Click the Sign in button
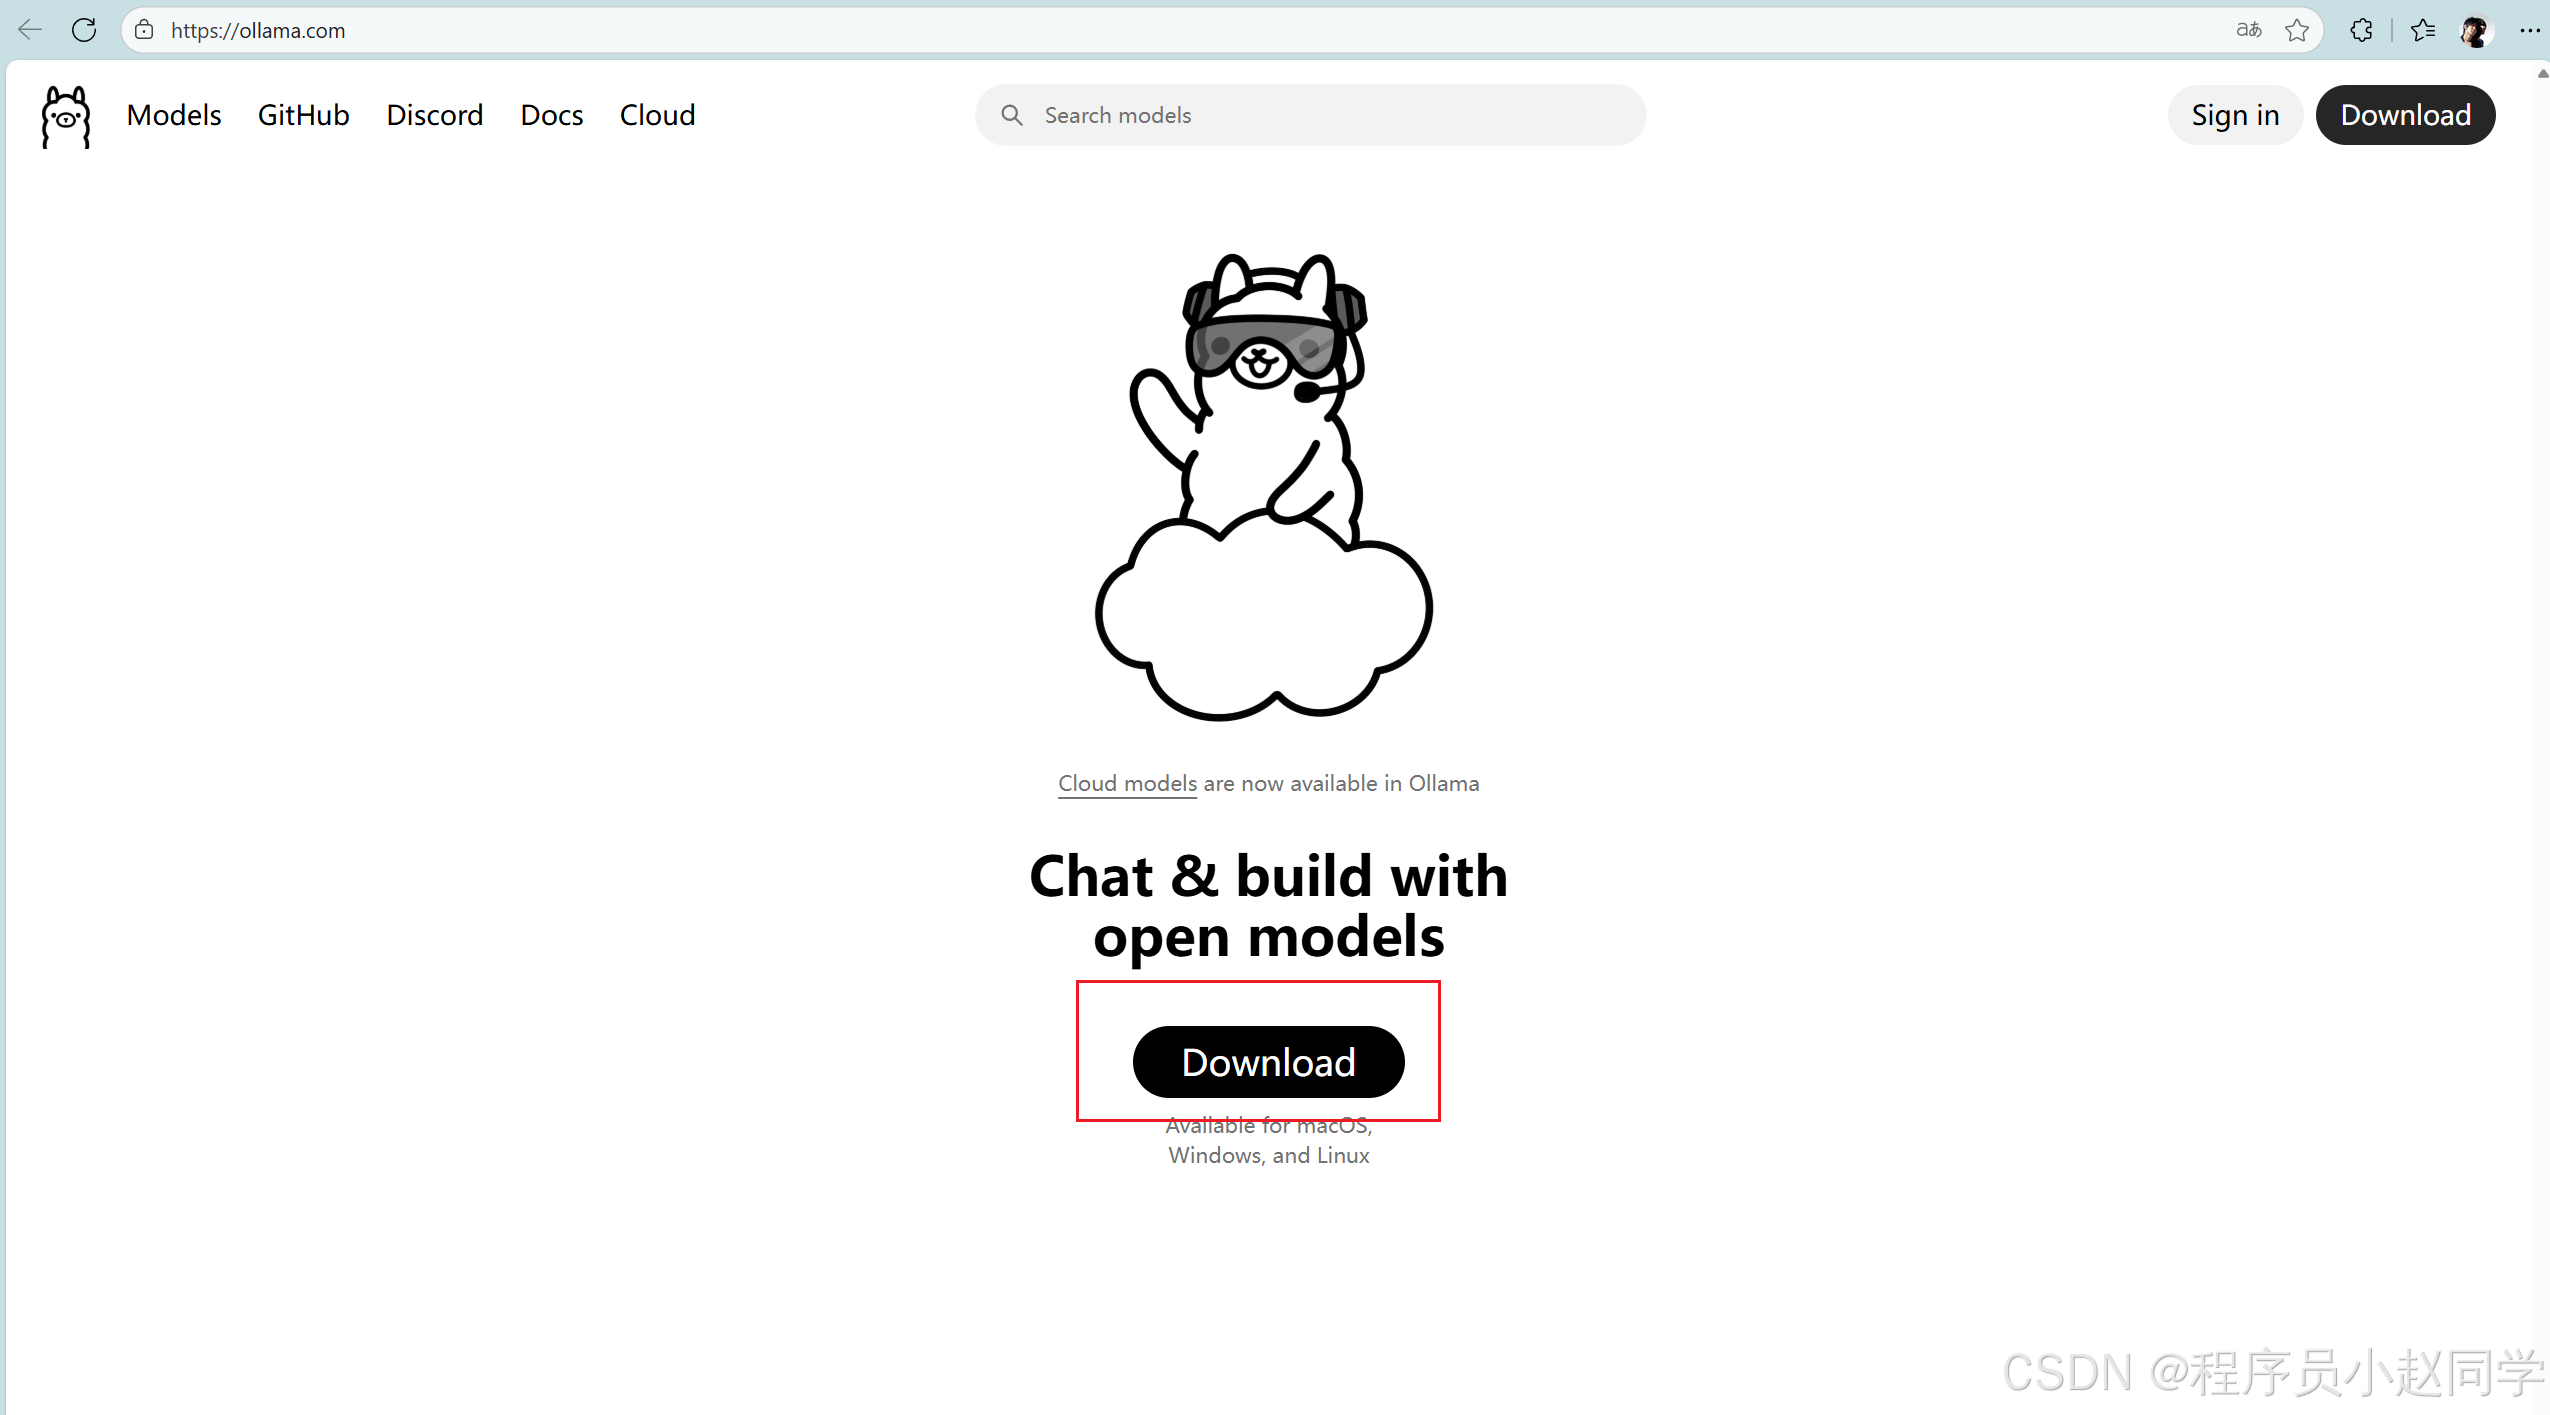2550x1415 pixels. click(x=2235, y=115)
